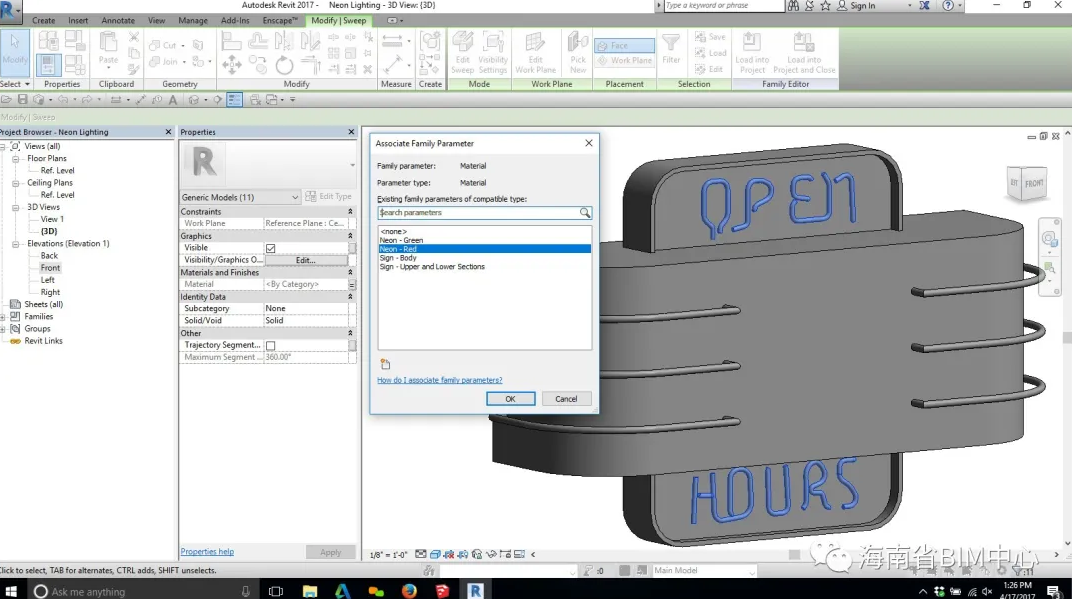Collapse the Floor Plans tree node
Viewport: 1072px width, 599px height.
[16, 159]
